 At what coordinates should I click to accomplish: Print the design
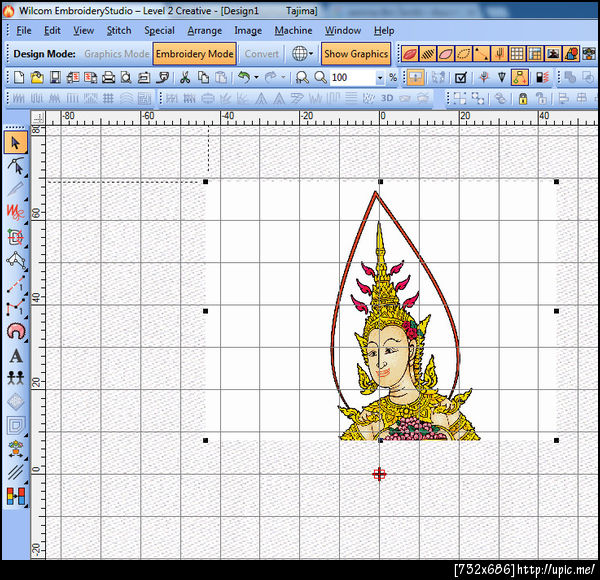pos(108,78)
